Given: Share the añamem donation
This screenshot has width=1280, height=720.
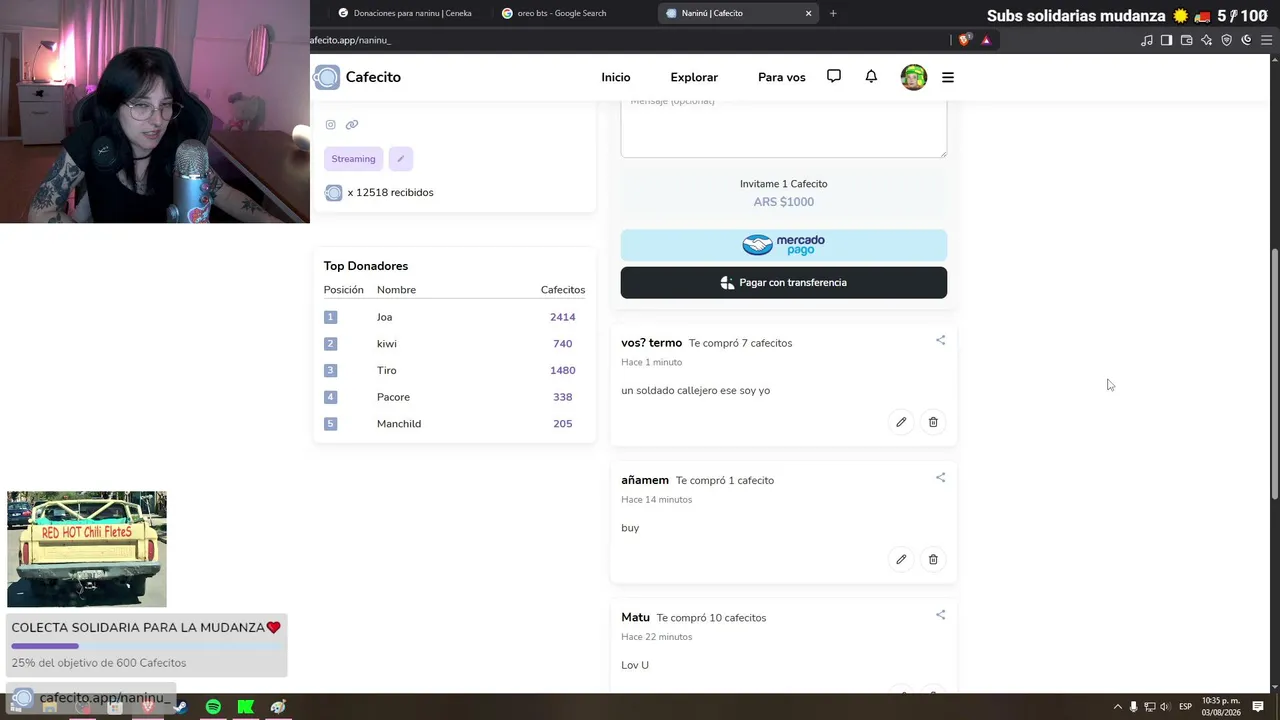Looking at the screenshot, I should tap(940, 478).
